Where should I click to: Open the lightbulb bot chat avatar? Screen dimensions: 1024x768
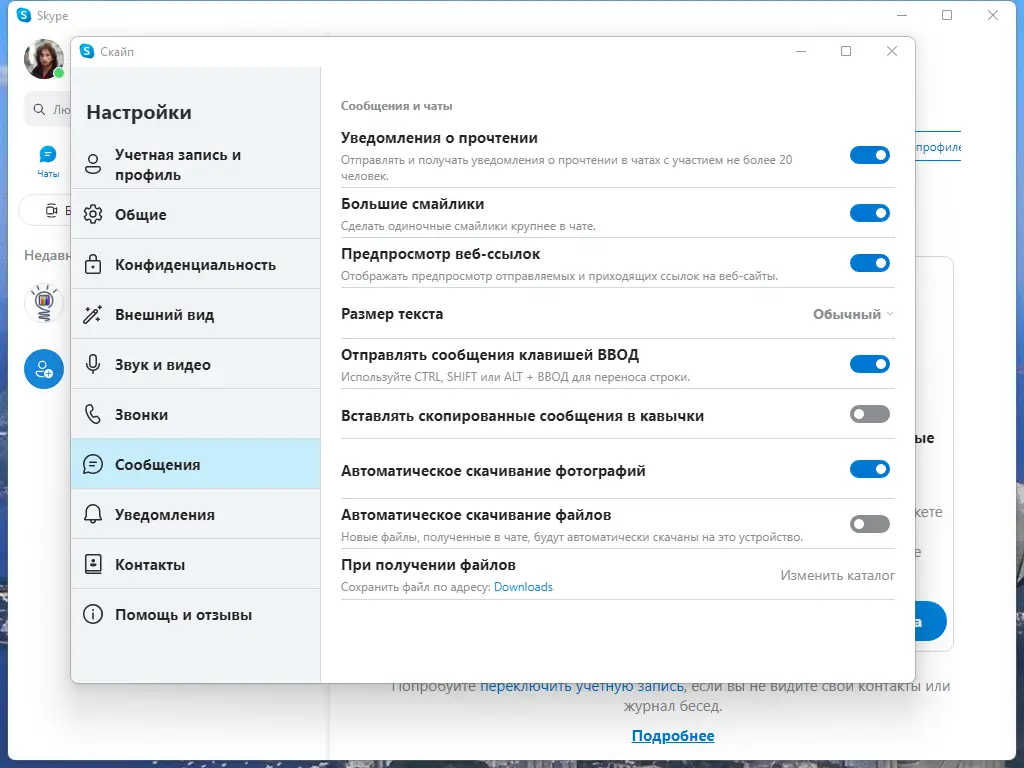tap(44, 303)
